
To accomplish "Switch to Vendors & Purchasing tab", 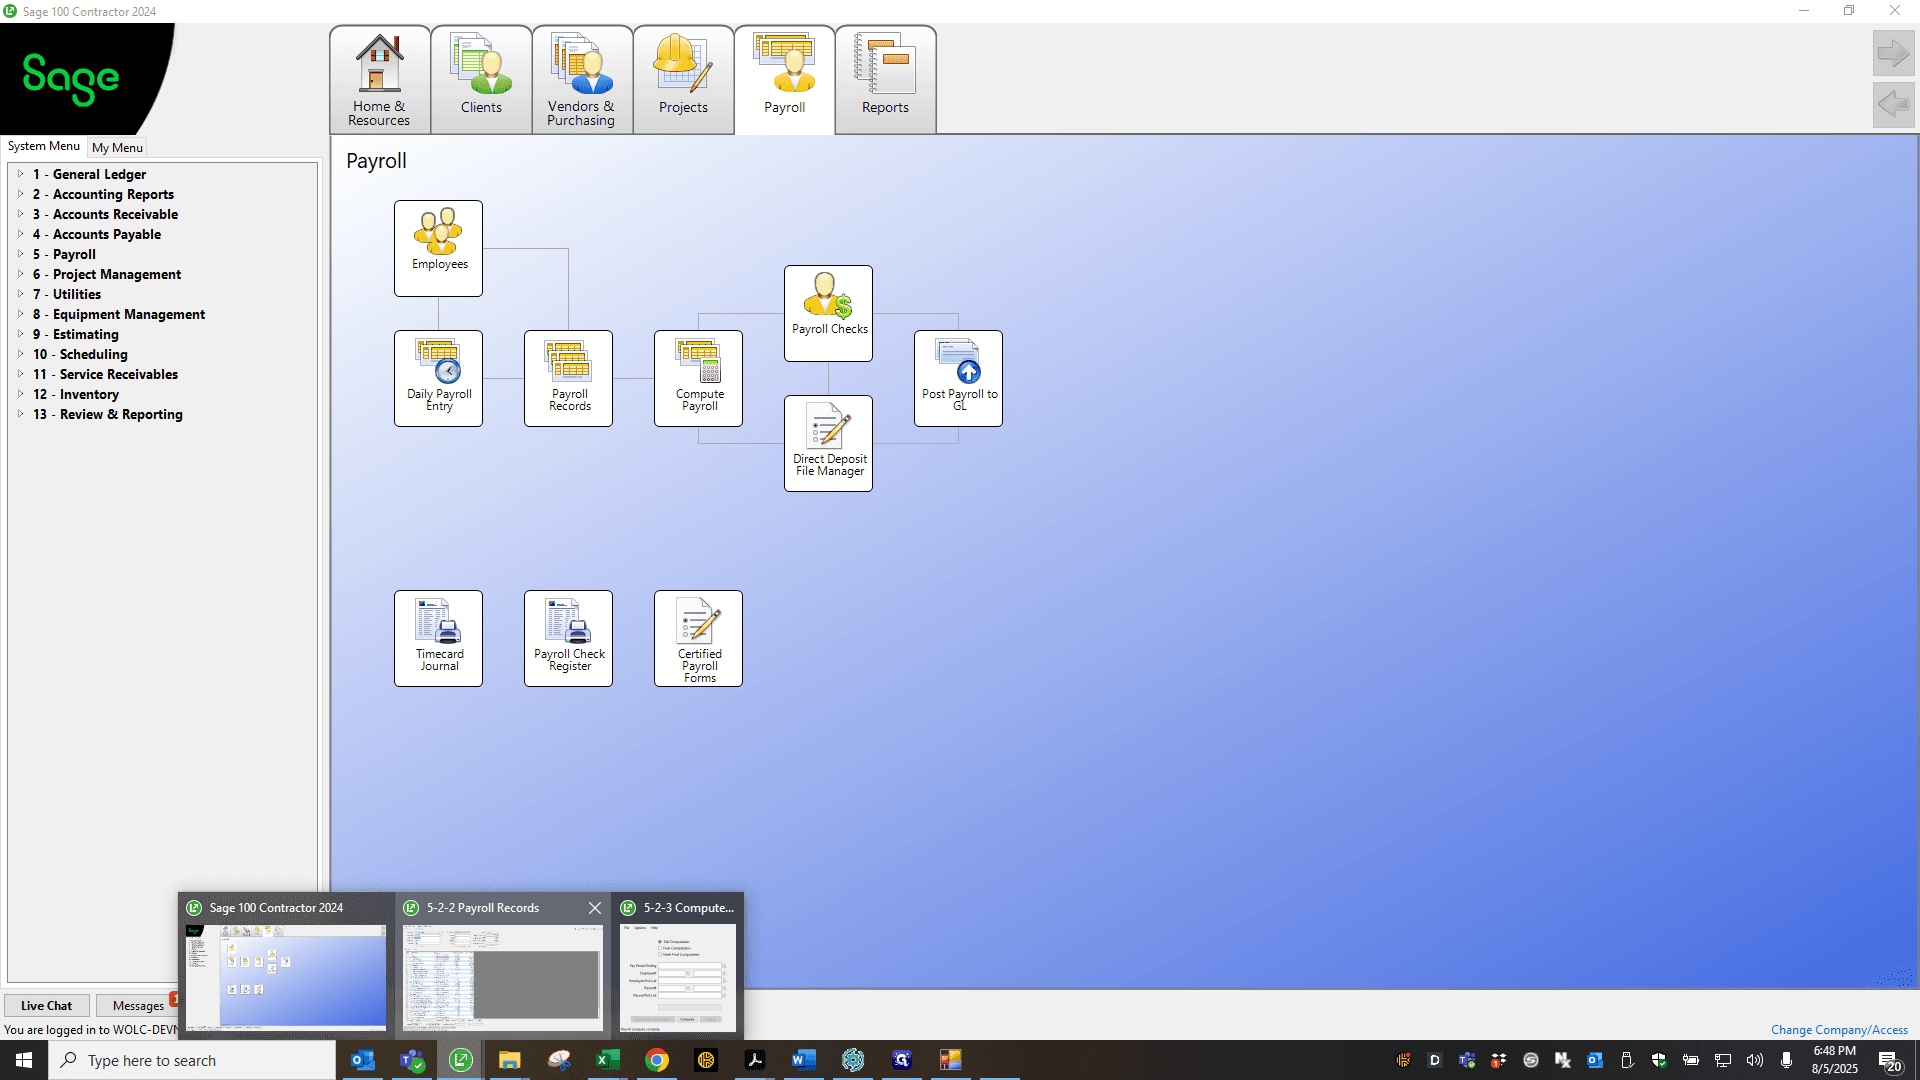I will 582,80.
